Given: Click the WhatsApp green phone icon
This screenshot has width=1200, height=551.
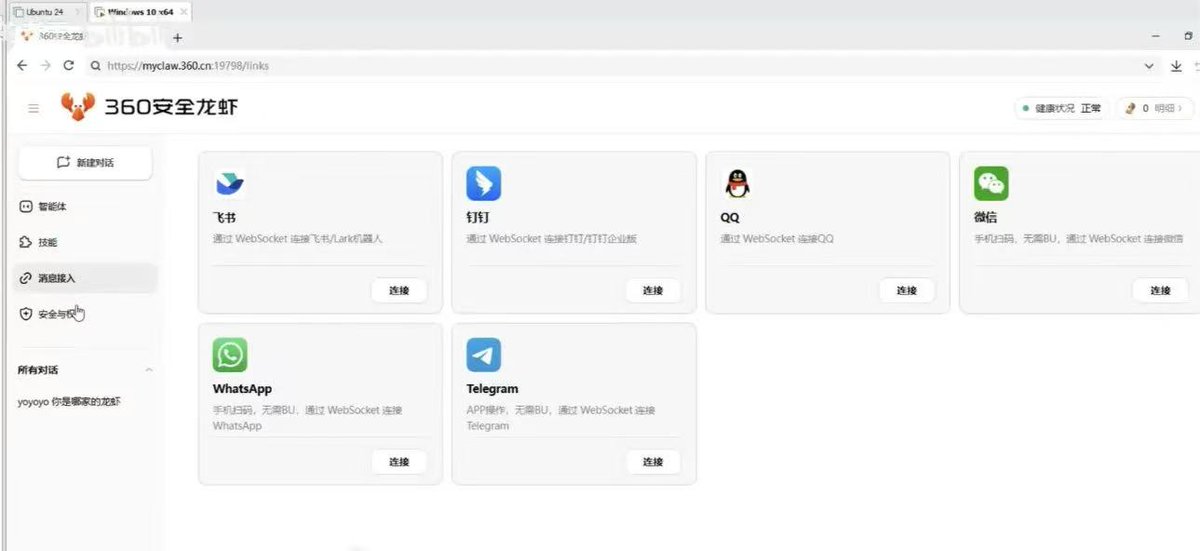Looking at the screenshot, I should pyautogui.click(x=230, y=355).
